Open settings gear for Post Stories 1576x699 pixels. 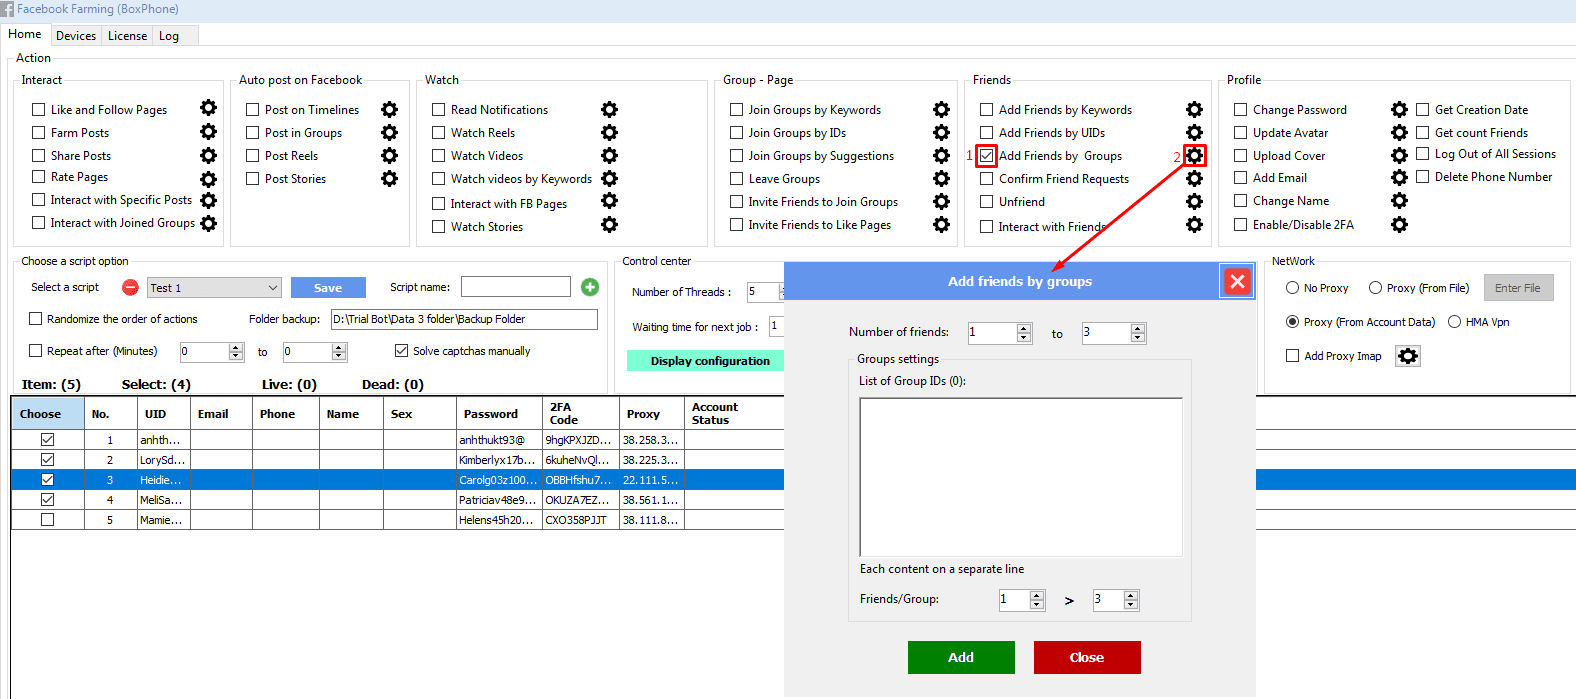pyautogui.click(x=389, y=178)
